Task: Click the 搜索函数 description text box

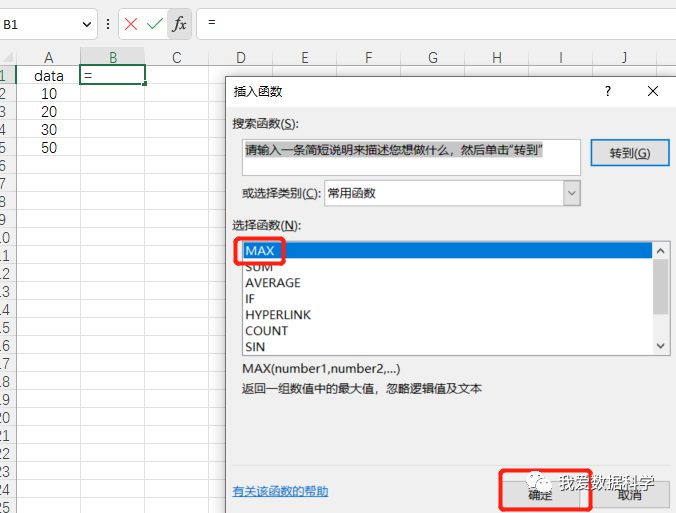Action: (x=411, y=157)
